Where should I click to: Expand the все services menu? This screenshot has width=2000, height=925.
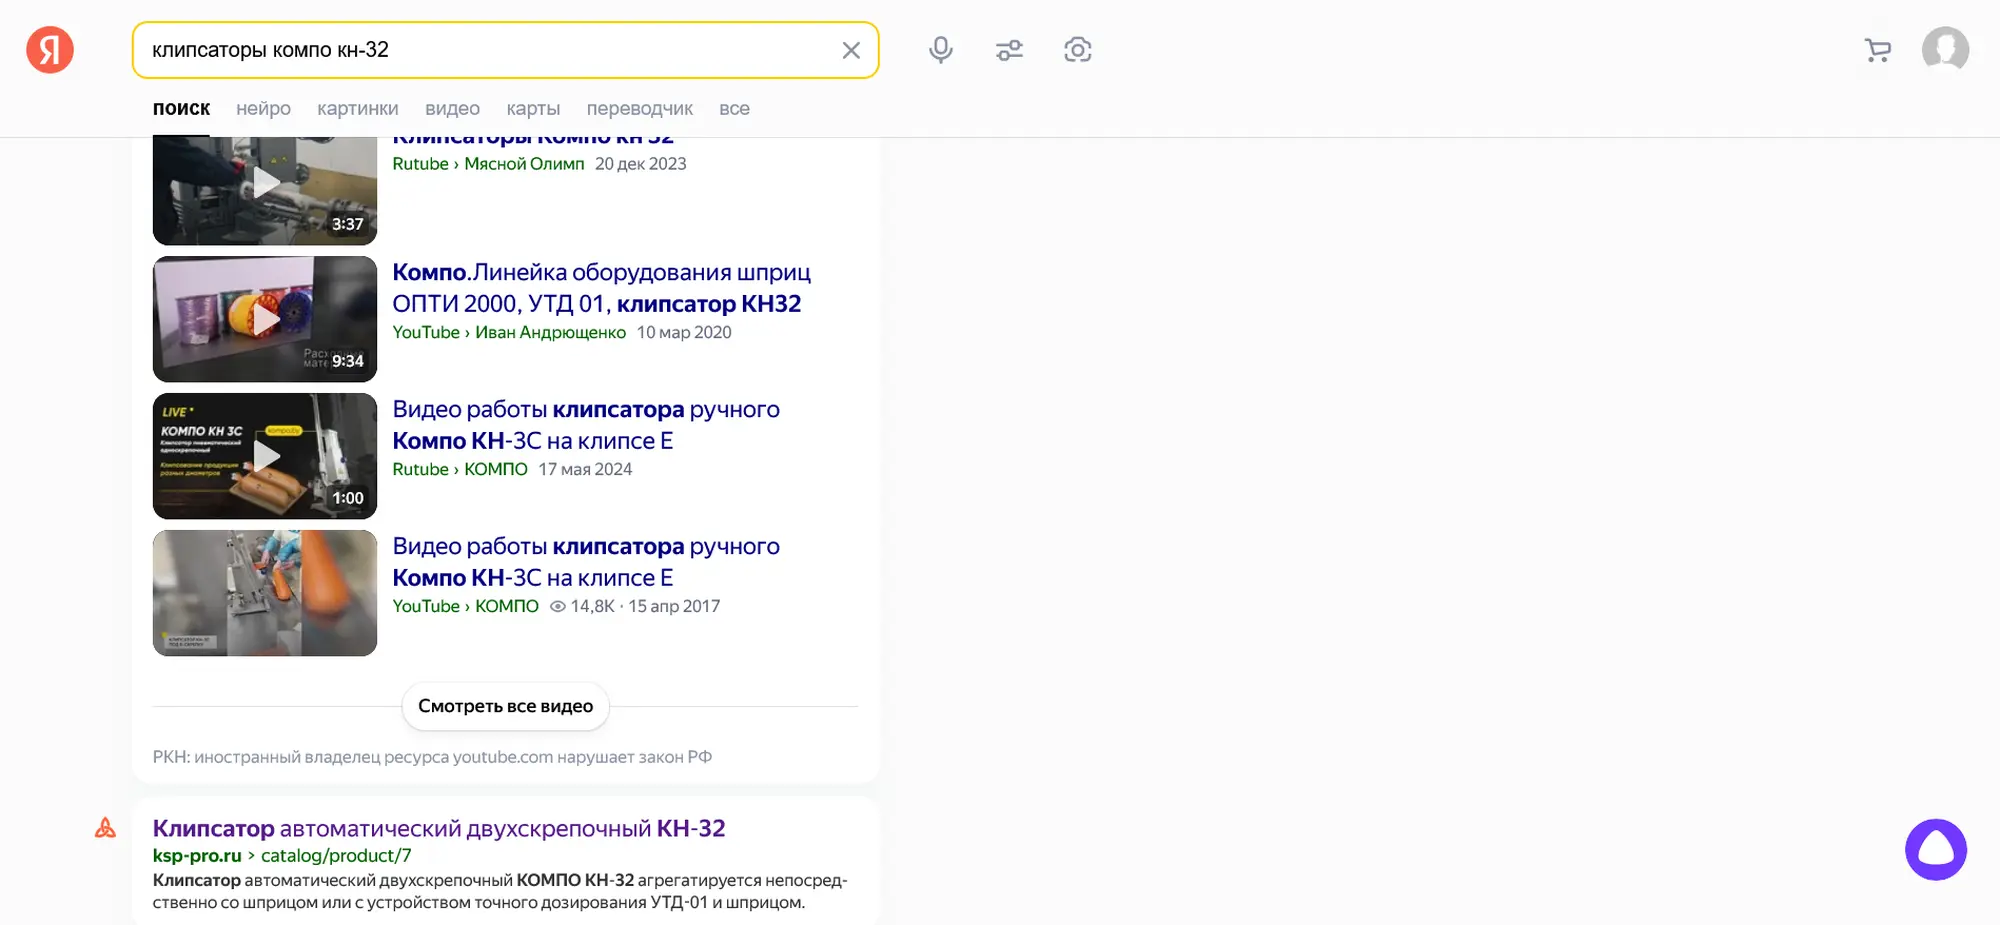pyautogui.click(x=734, y=109)
